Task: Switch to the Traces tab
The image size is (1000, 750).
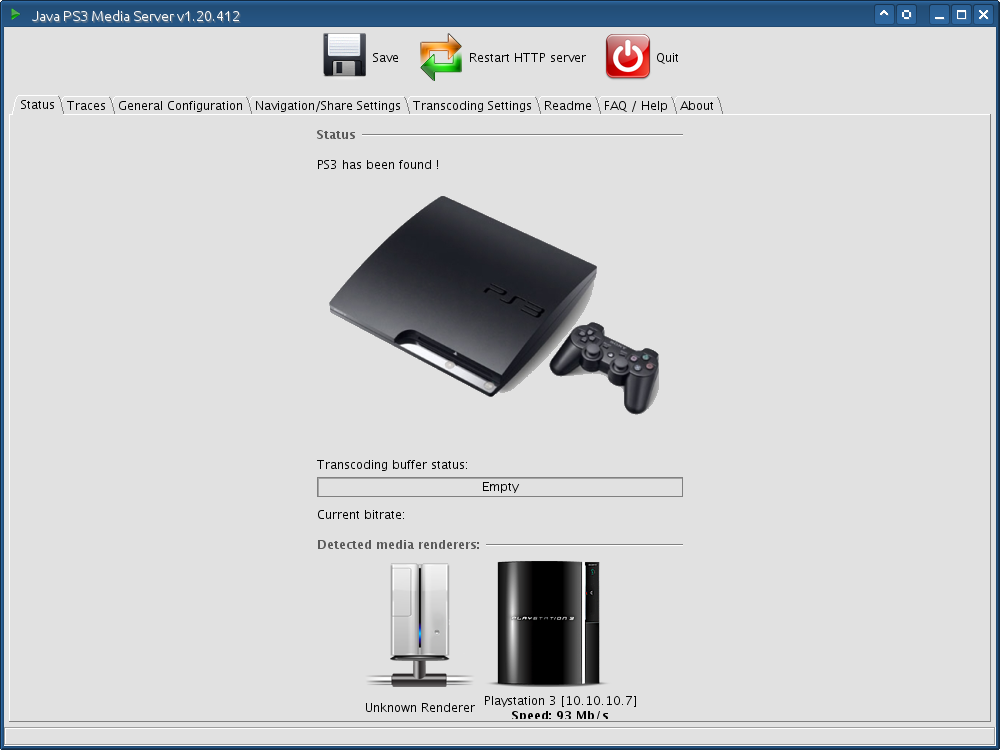Action: pos(86,106)
